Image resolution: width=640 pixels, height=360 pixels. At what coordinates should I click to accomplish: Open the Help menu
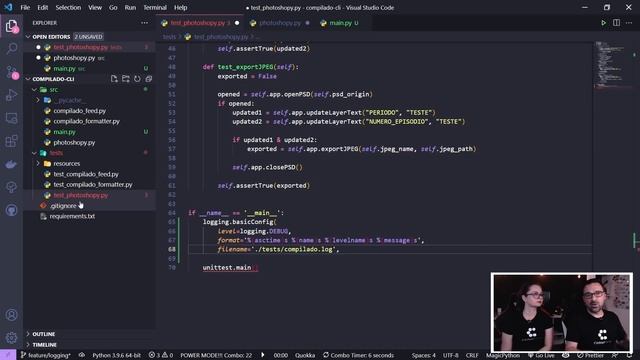point(180,7)
